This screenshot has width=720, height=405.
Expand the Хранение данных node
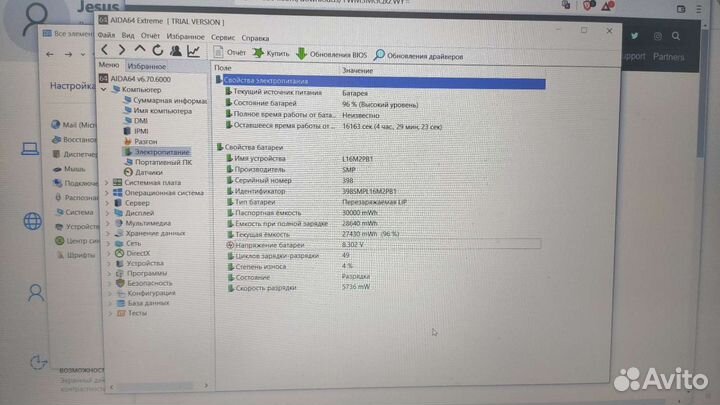point(109,233)
